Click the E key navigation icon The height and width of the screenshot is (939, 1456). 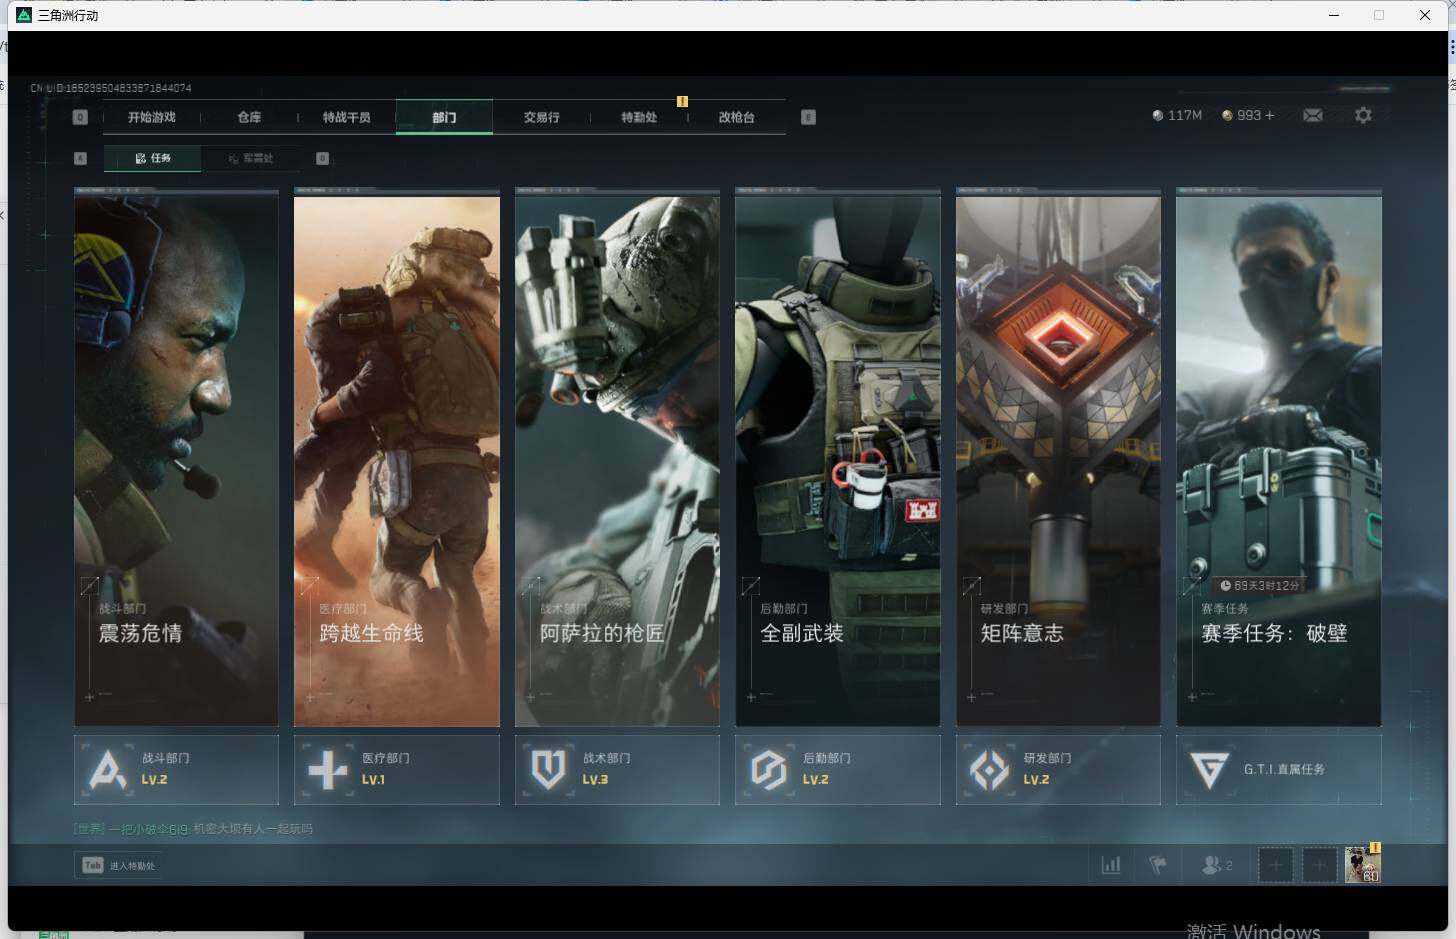pyautogui.click(x=808, y=117)
